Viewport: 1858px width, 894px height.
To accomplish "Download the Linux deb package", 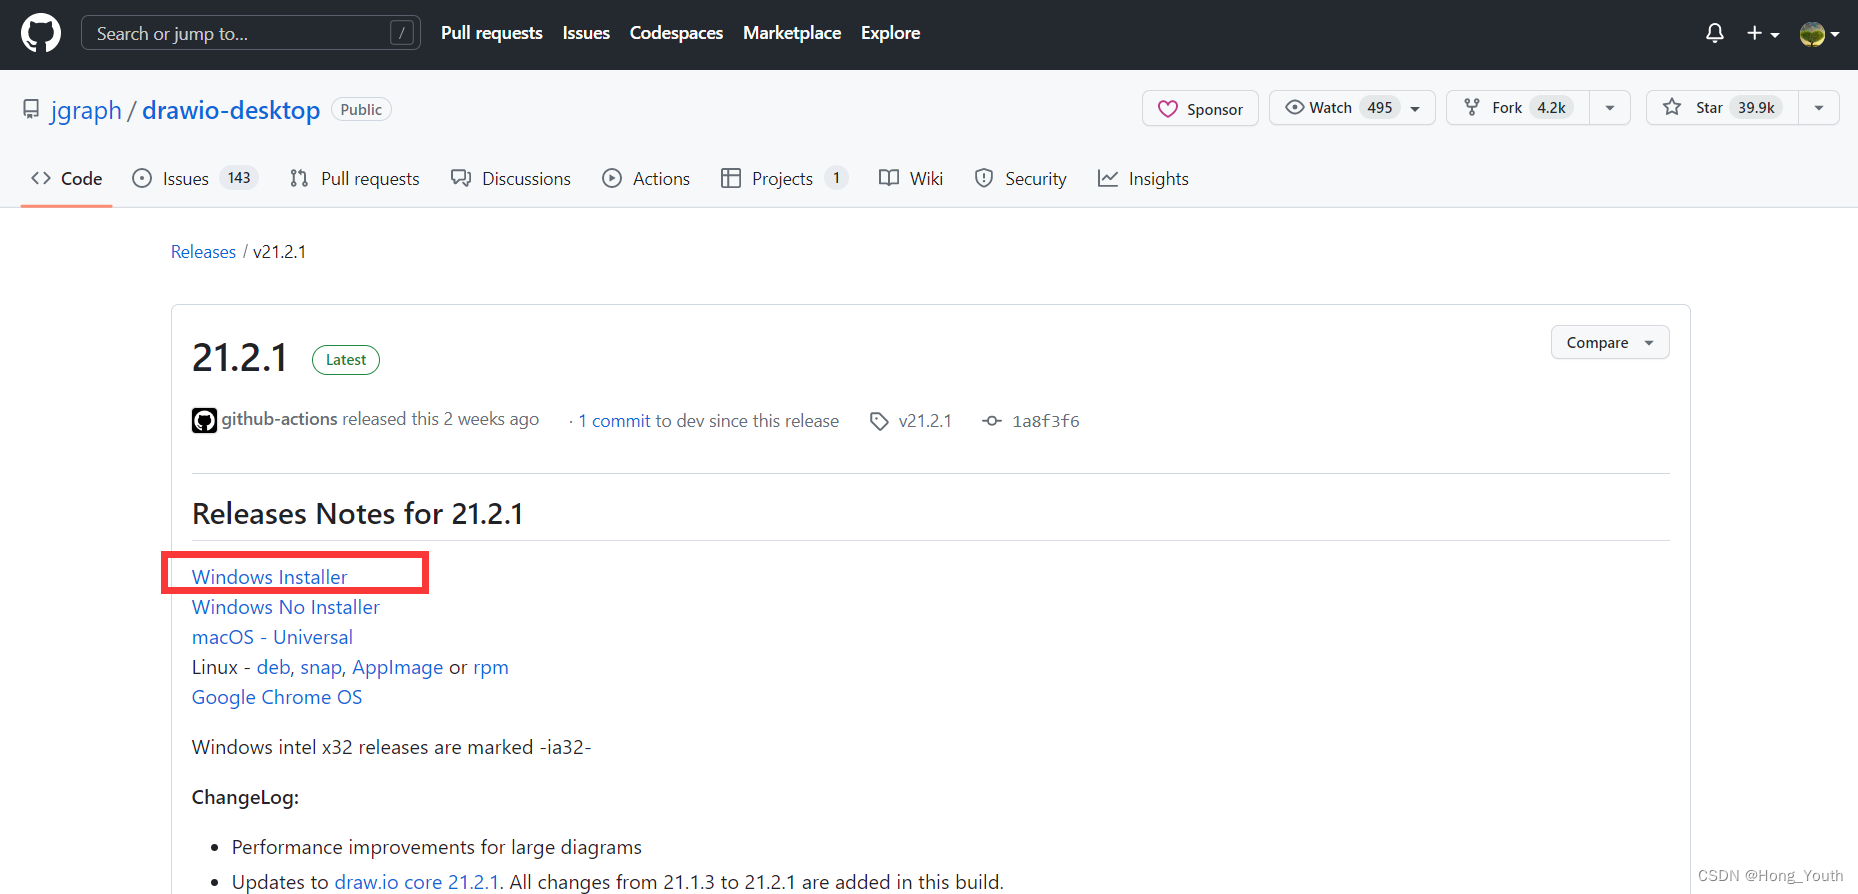I will 273,667.
